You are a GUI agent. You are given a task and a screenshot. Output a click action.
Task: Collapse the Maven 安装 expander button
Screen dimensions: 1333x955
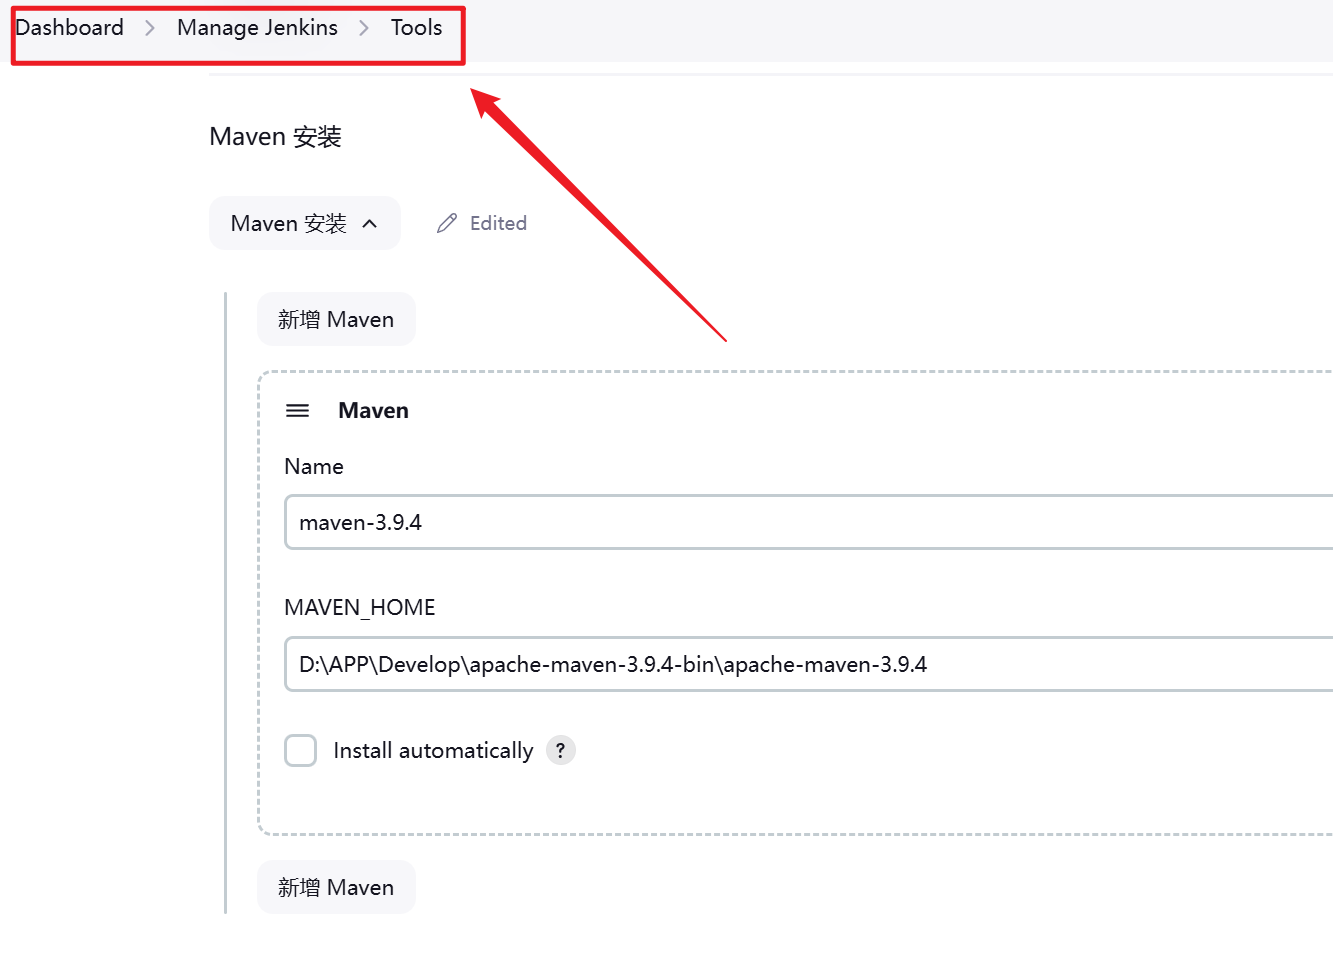coord(305,223)
